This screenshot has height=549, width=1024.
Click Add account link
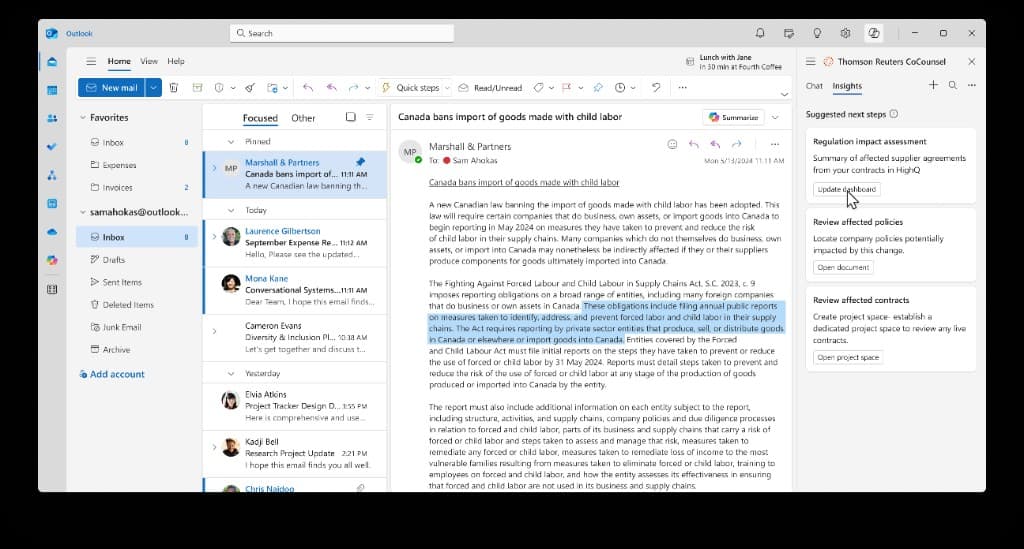tap(112, 374)
